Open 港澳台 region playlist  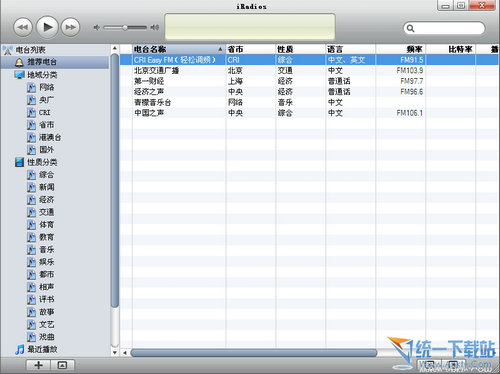pyautogui.click(x=50, y=137)
